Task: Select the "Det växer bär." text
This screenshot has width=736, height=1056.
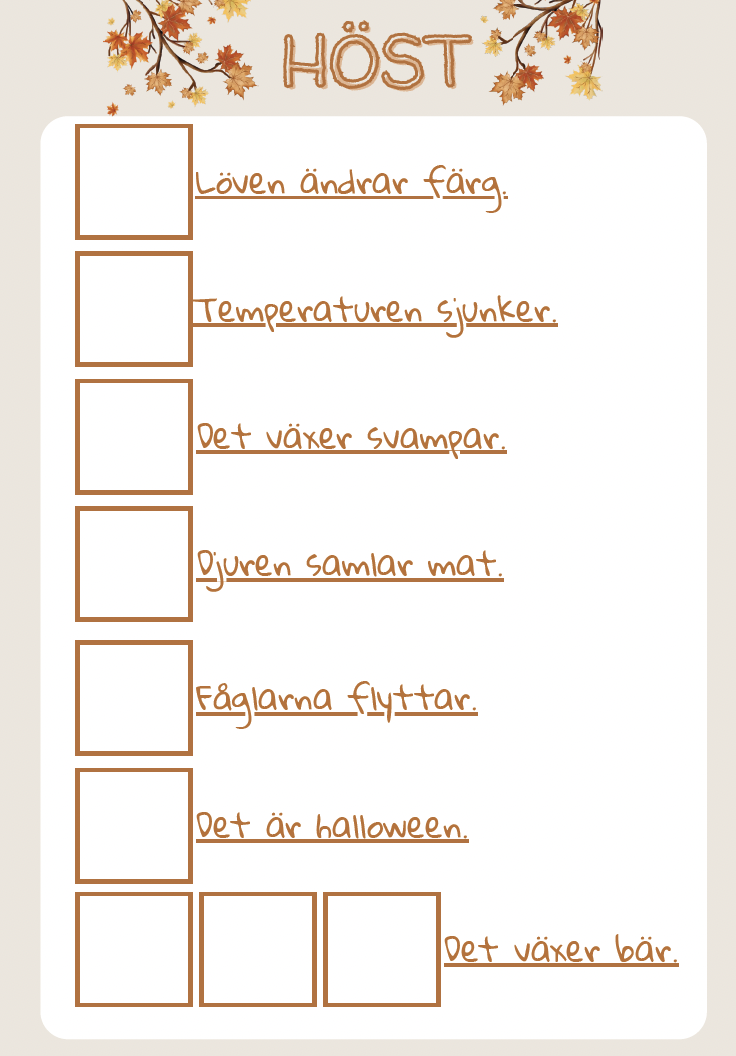Action: pos(561,950)
